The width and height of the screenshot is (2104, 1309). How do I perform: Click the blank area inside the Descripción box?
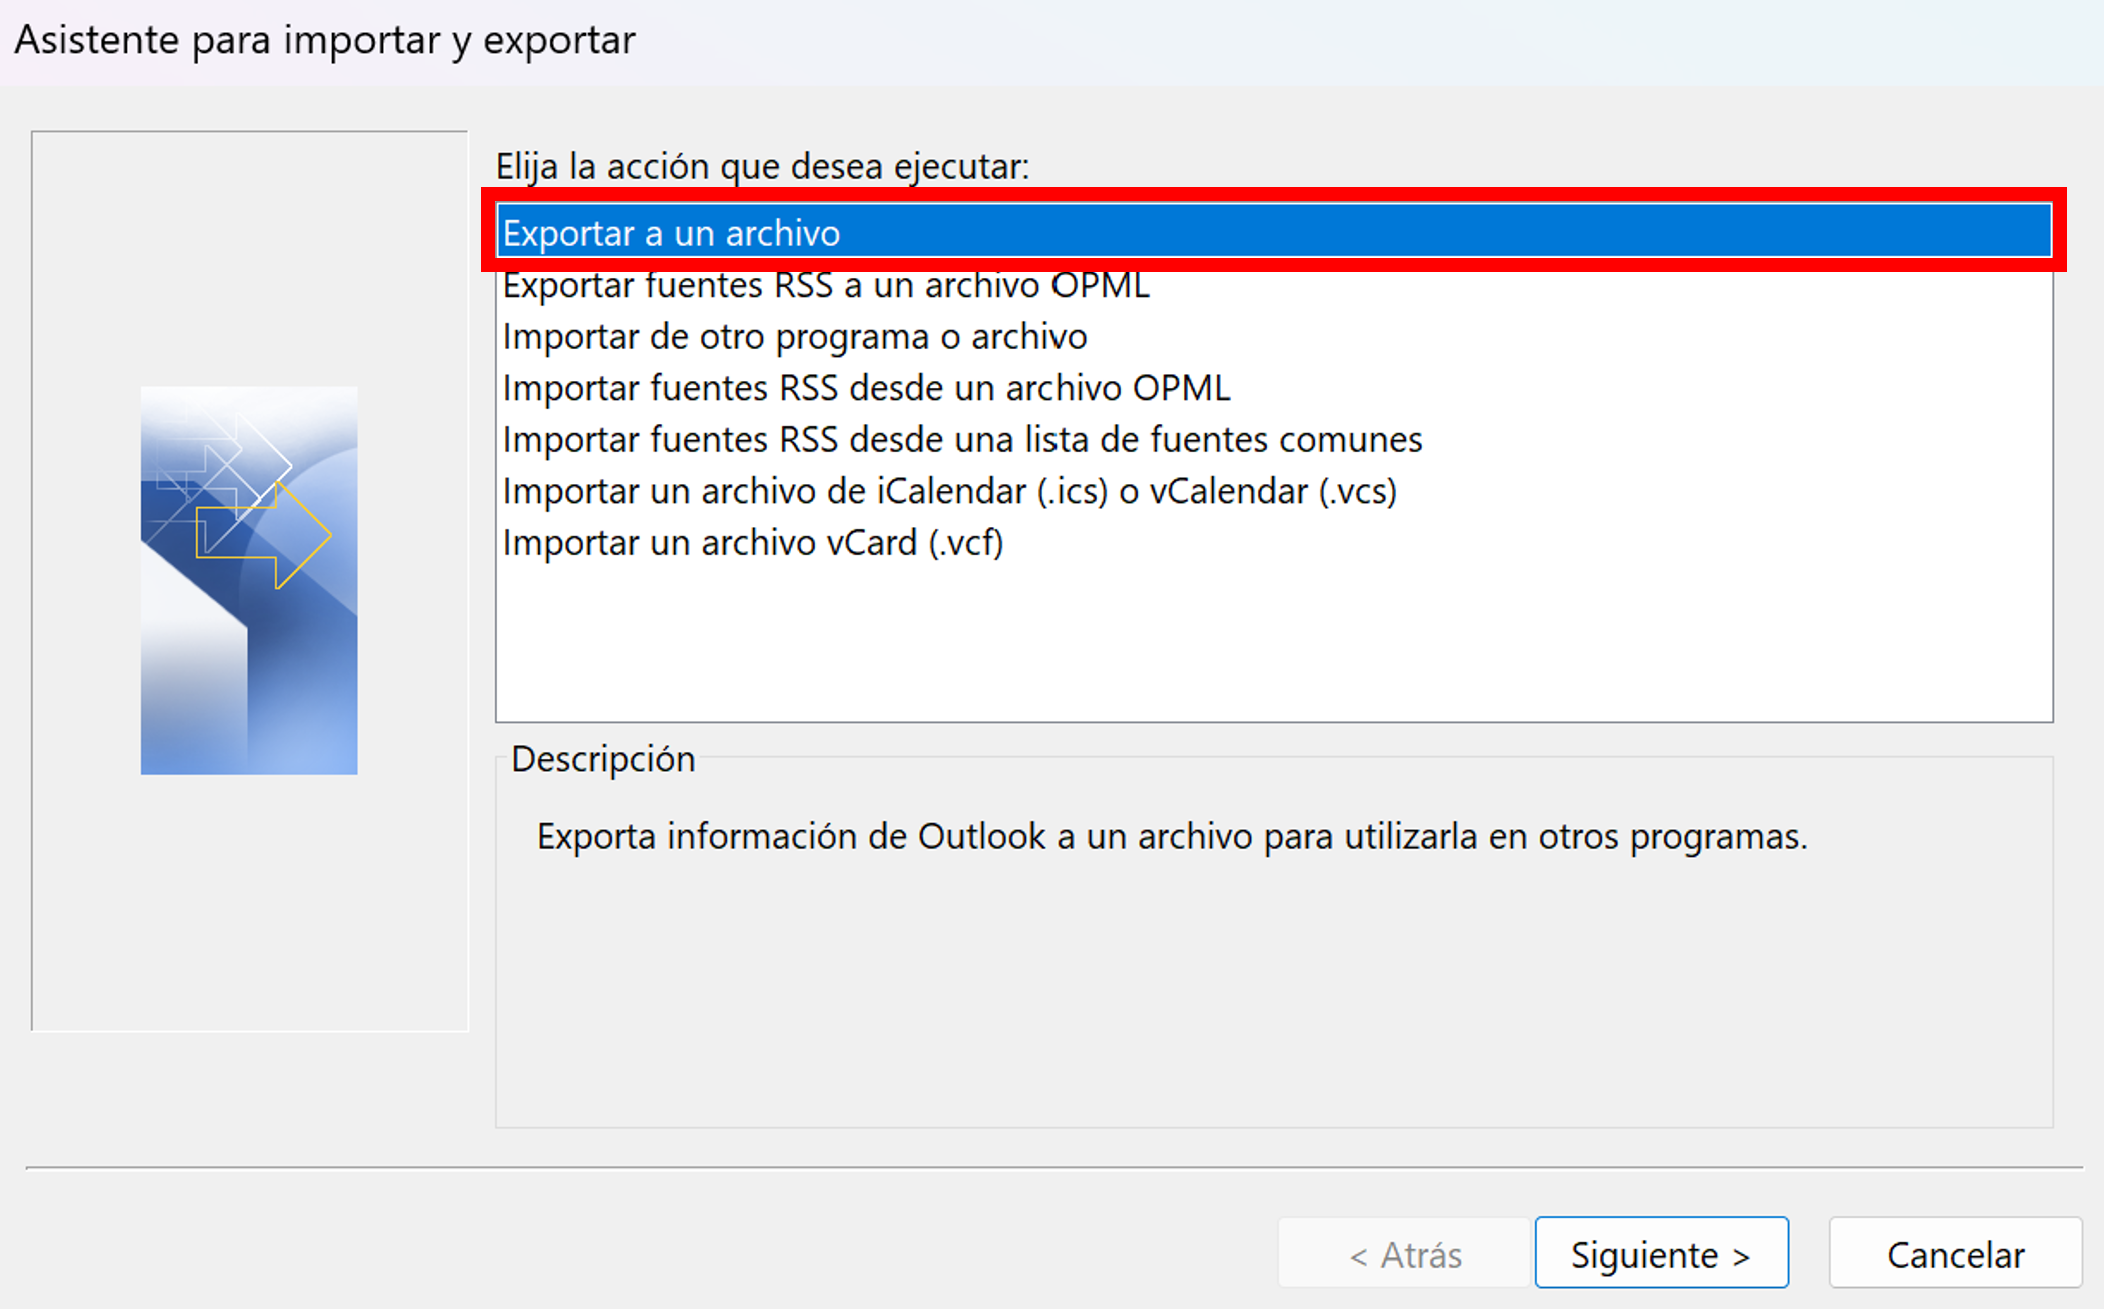tap(1274, 990)
